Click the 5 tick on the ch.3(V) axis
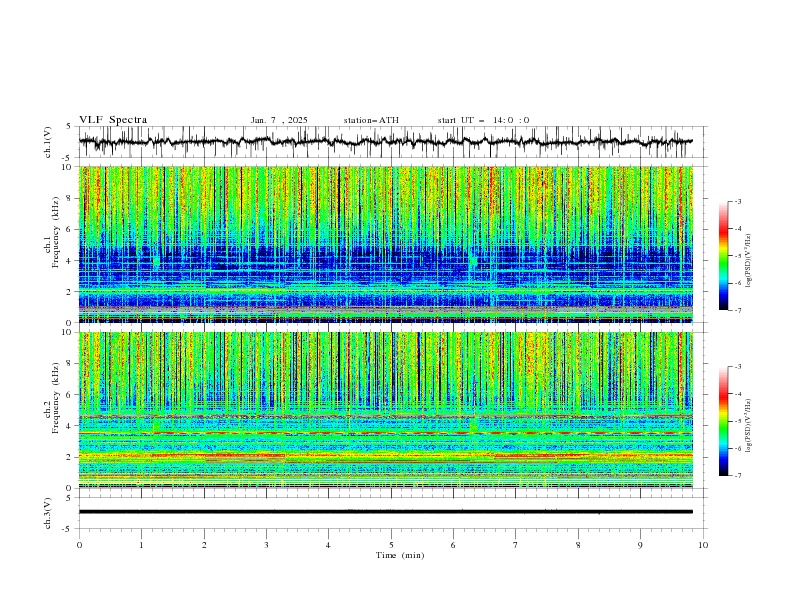Viewport: 792px width, 612px height. [x=69, y=498]
